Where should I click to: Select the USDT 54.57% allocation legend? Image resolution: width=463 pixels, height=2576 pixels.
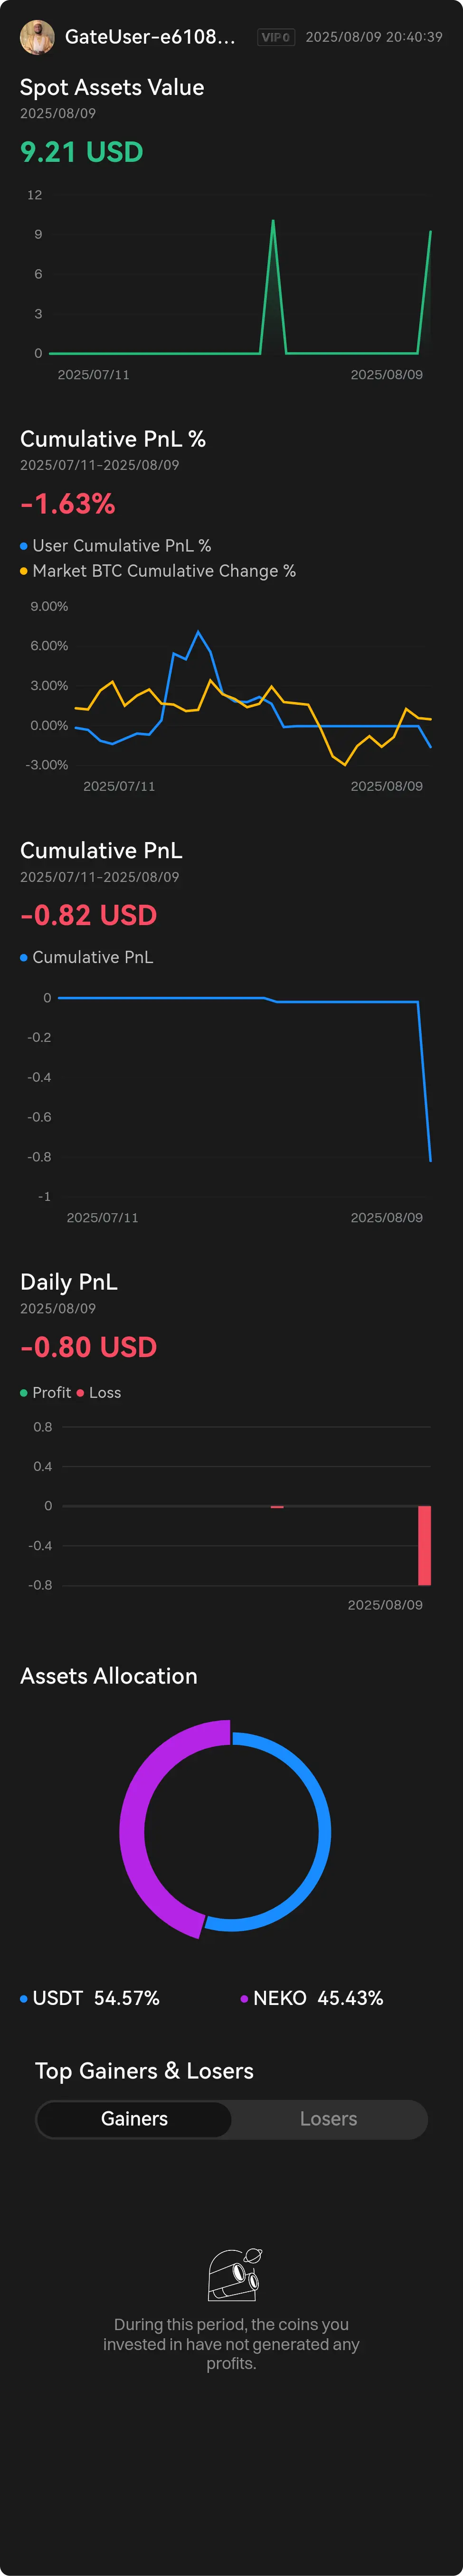pos(90,1998)
